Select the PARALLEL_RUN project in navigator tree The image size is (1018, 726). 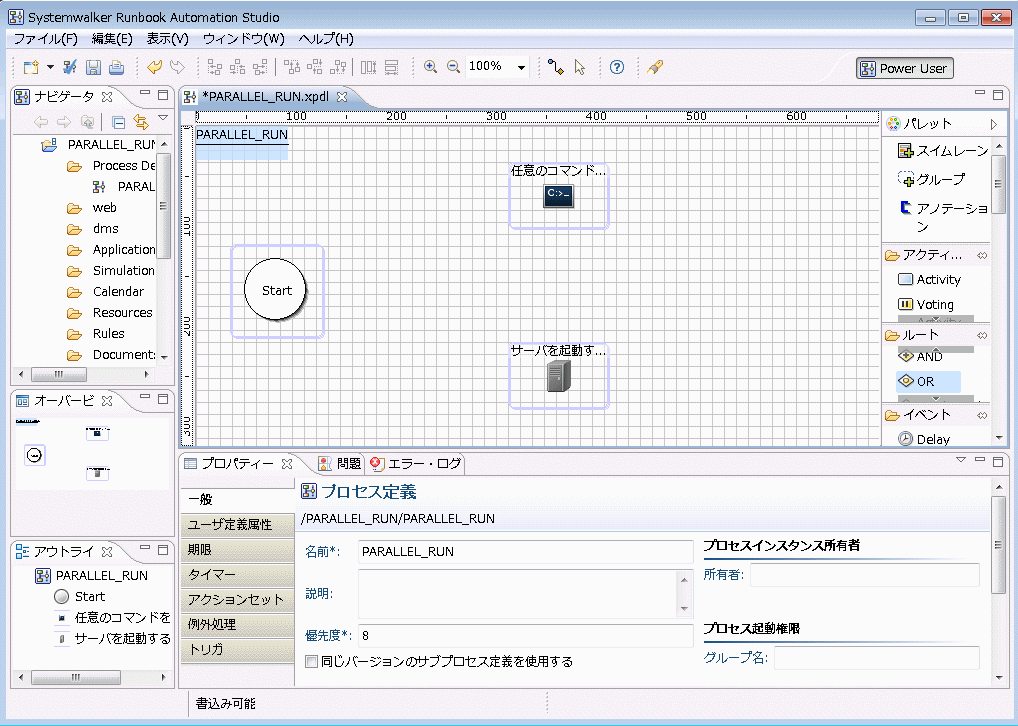point(100,144)
